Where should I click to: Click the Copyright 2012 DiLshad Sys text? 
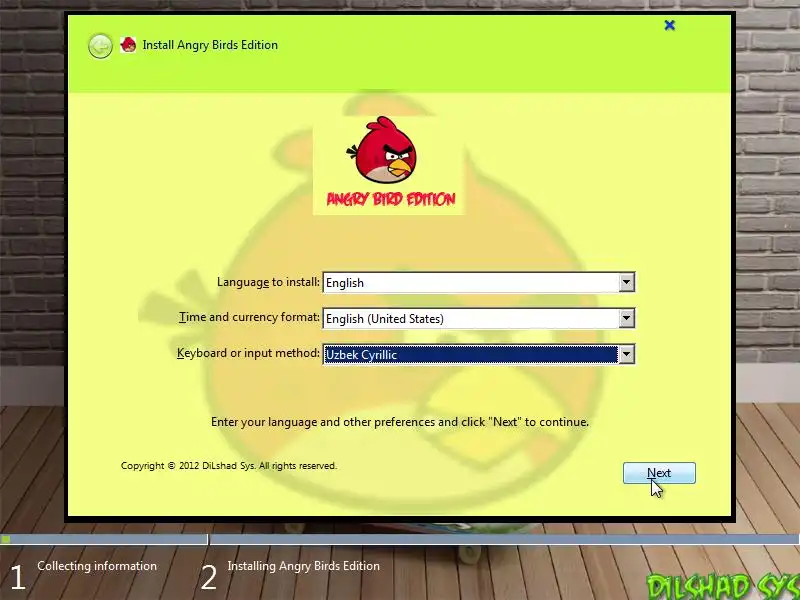coord(229,465)
